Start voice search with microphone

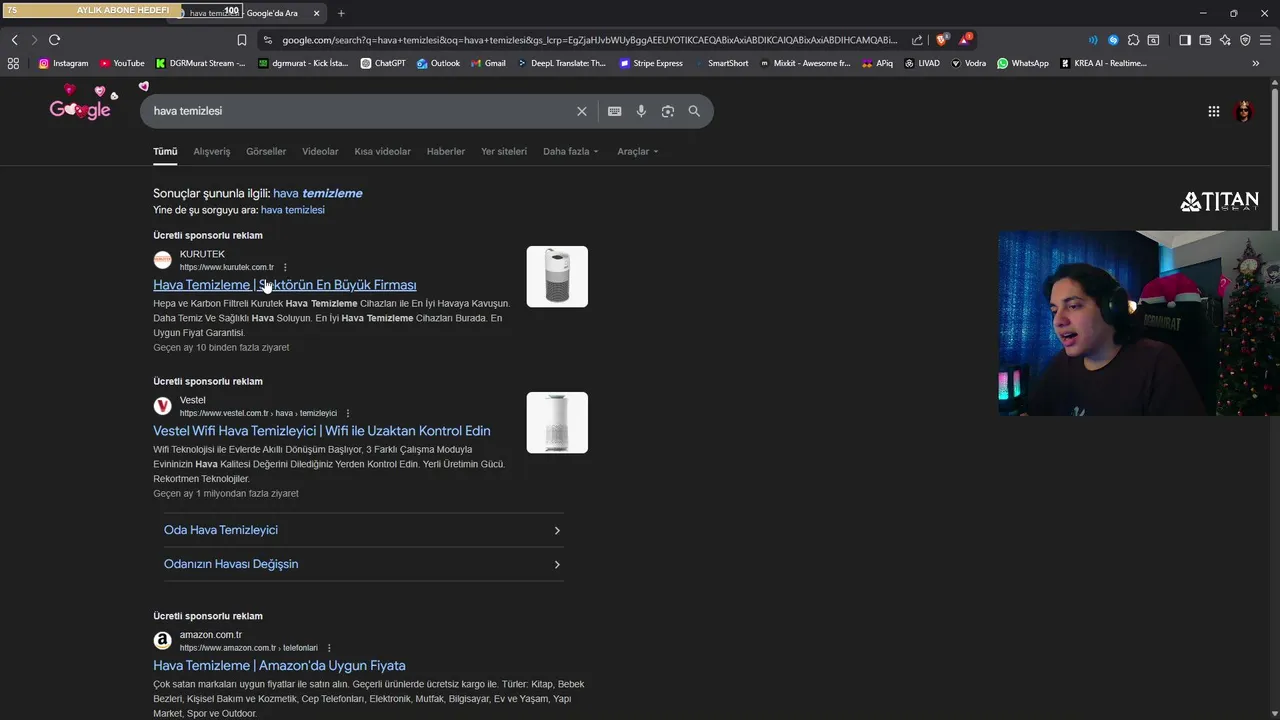click(x=641, y=111)
